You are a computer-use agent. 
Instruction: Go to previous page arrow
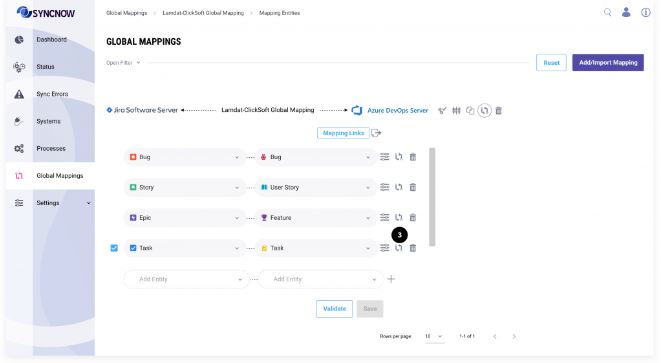tap(494, 336)
